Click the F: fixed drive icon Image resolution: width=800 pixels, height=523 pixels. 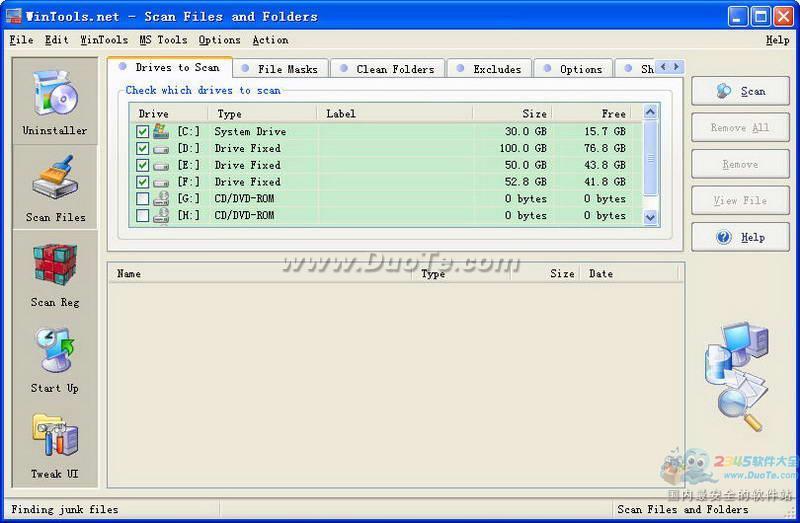(x=161, y=183)
